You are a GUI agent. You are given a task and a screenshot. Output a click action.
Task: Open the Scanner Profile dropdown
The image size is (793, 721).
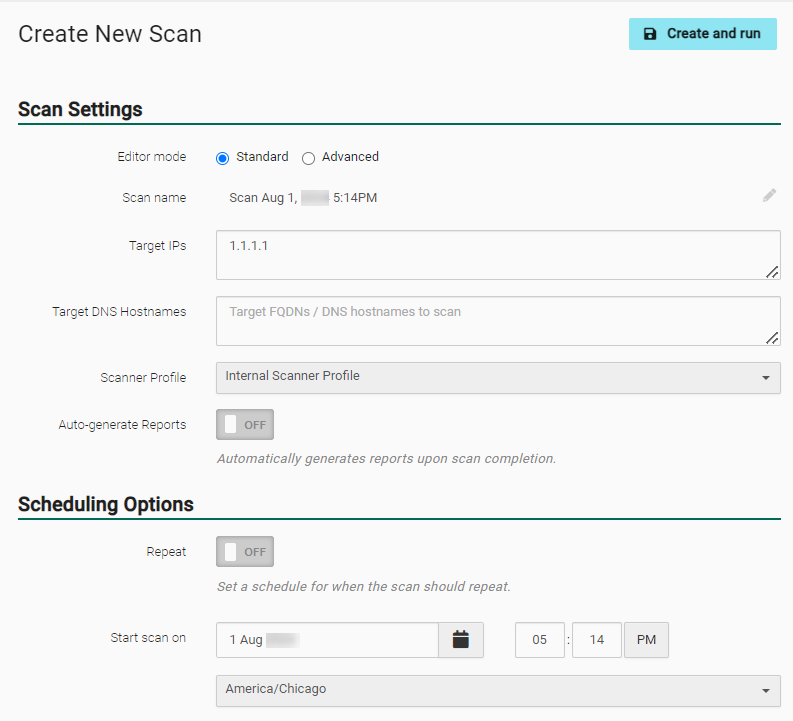tap(497, 377)
